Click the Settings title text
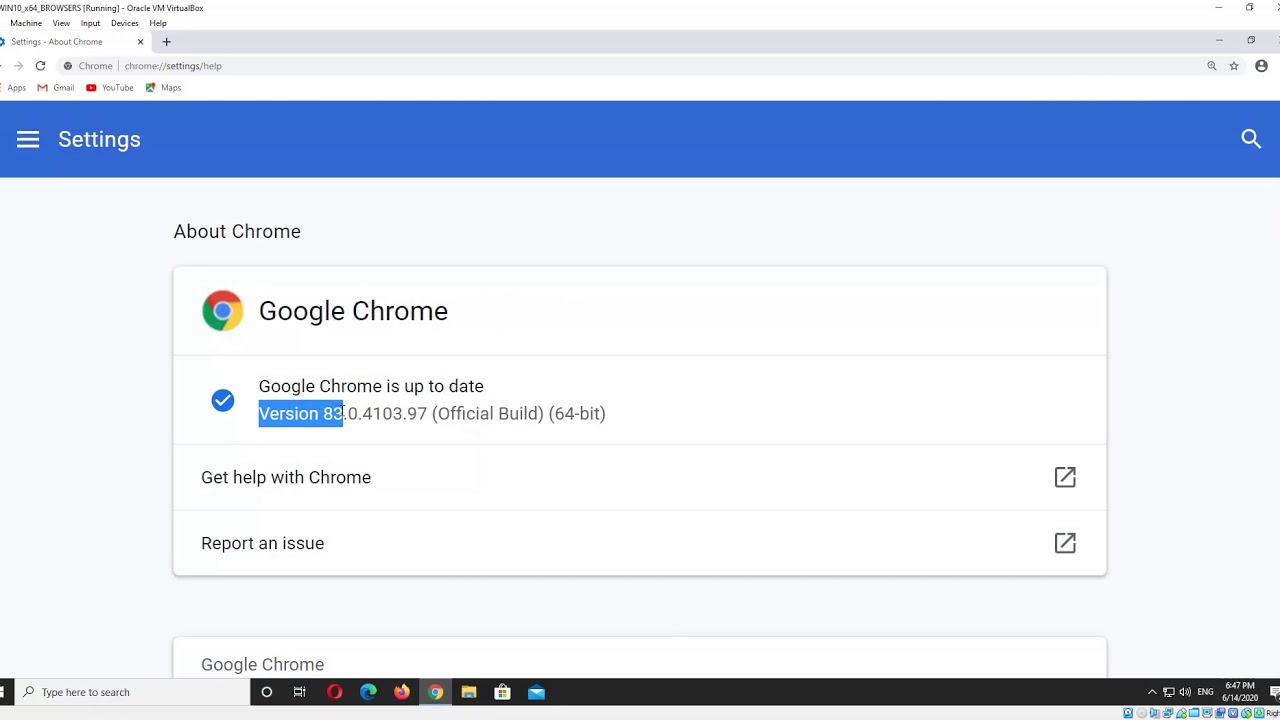1280x720 pixels. (99, 139)
